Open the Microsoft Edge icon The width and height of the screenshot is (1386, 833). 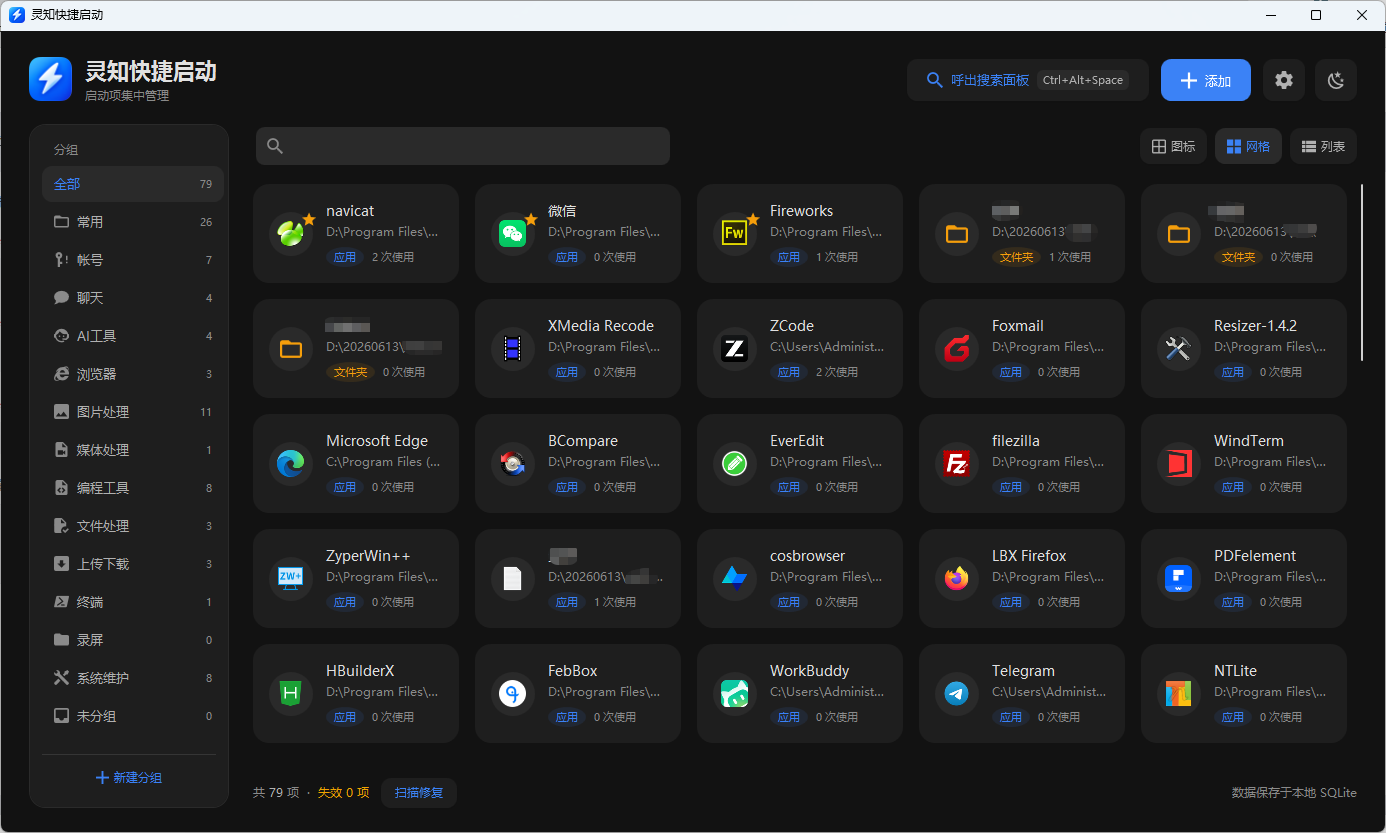click(291, 464)
